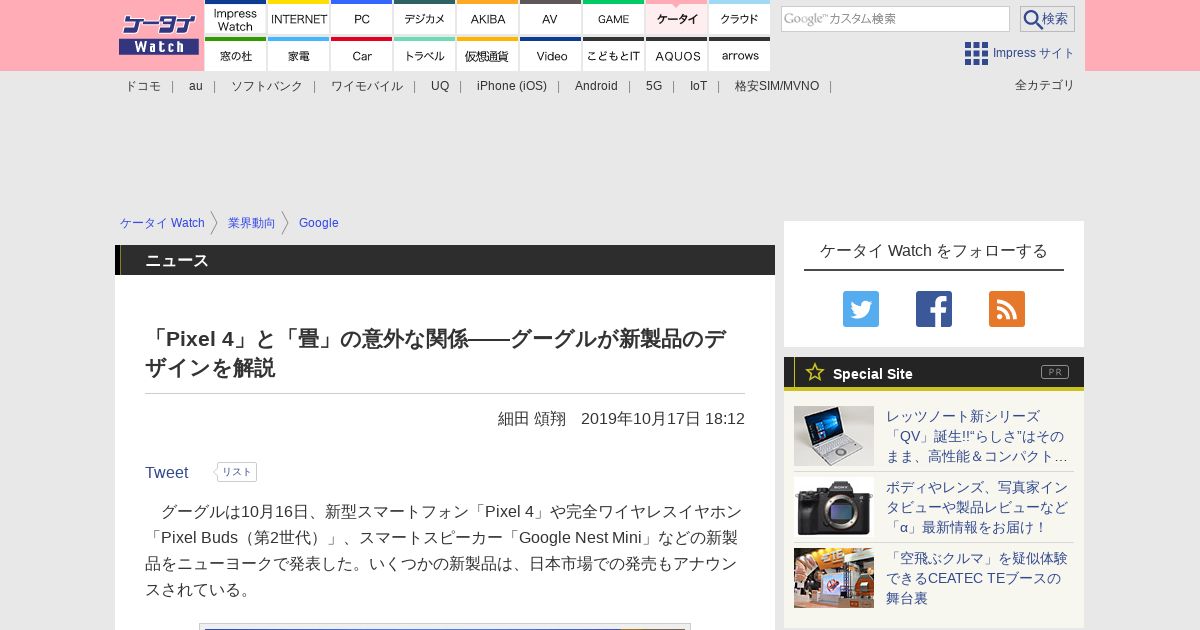Open the Sony α camera thumbnail
Image resolution: width=1200 pixels, height=630 pixels.
pyautogui.click(x=834, y=507)
